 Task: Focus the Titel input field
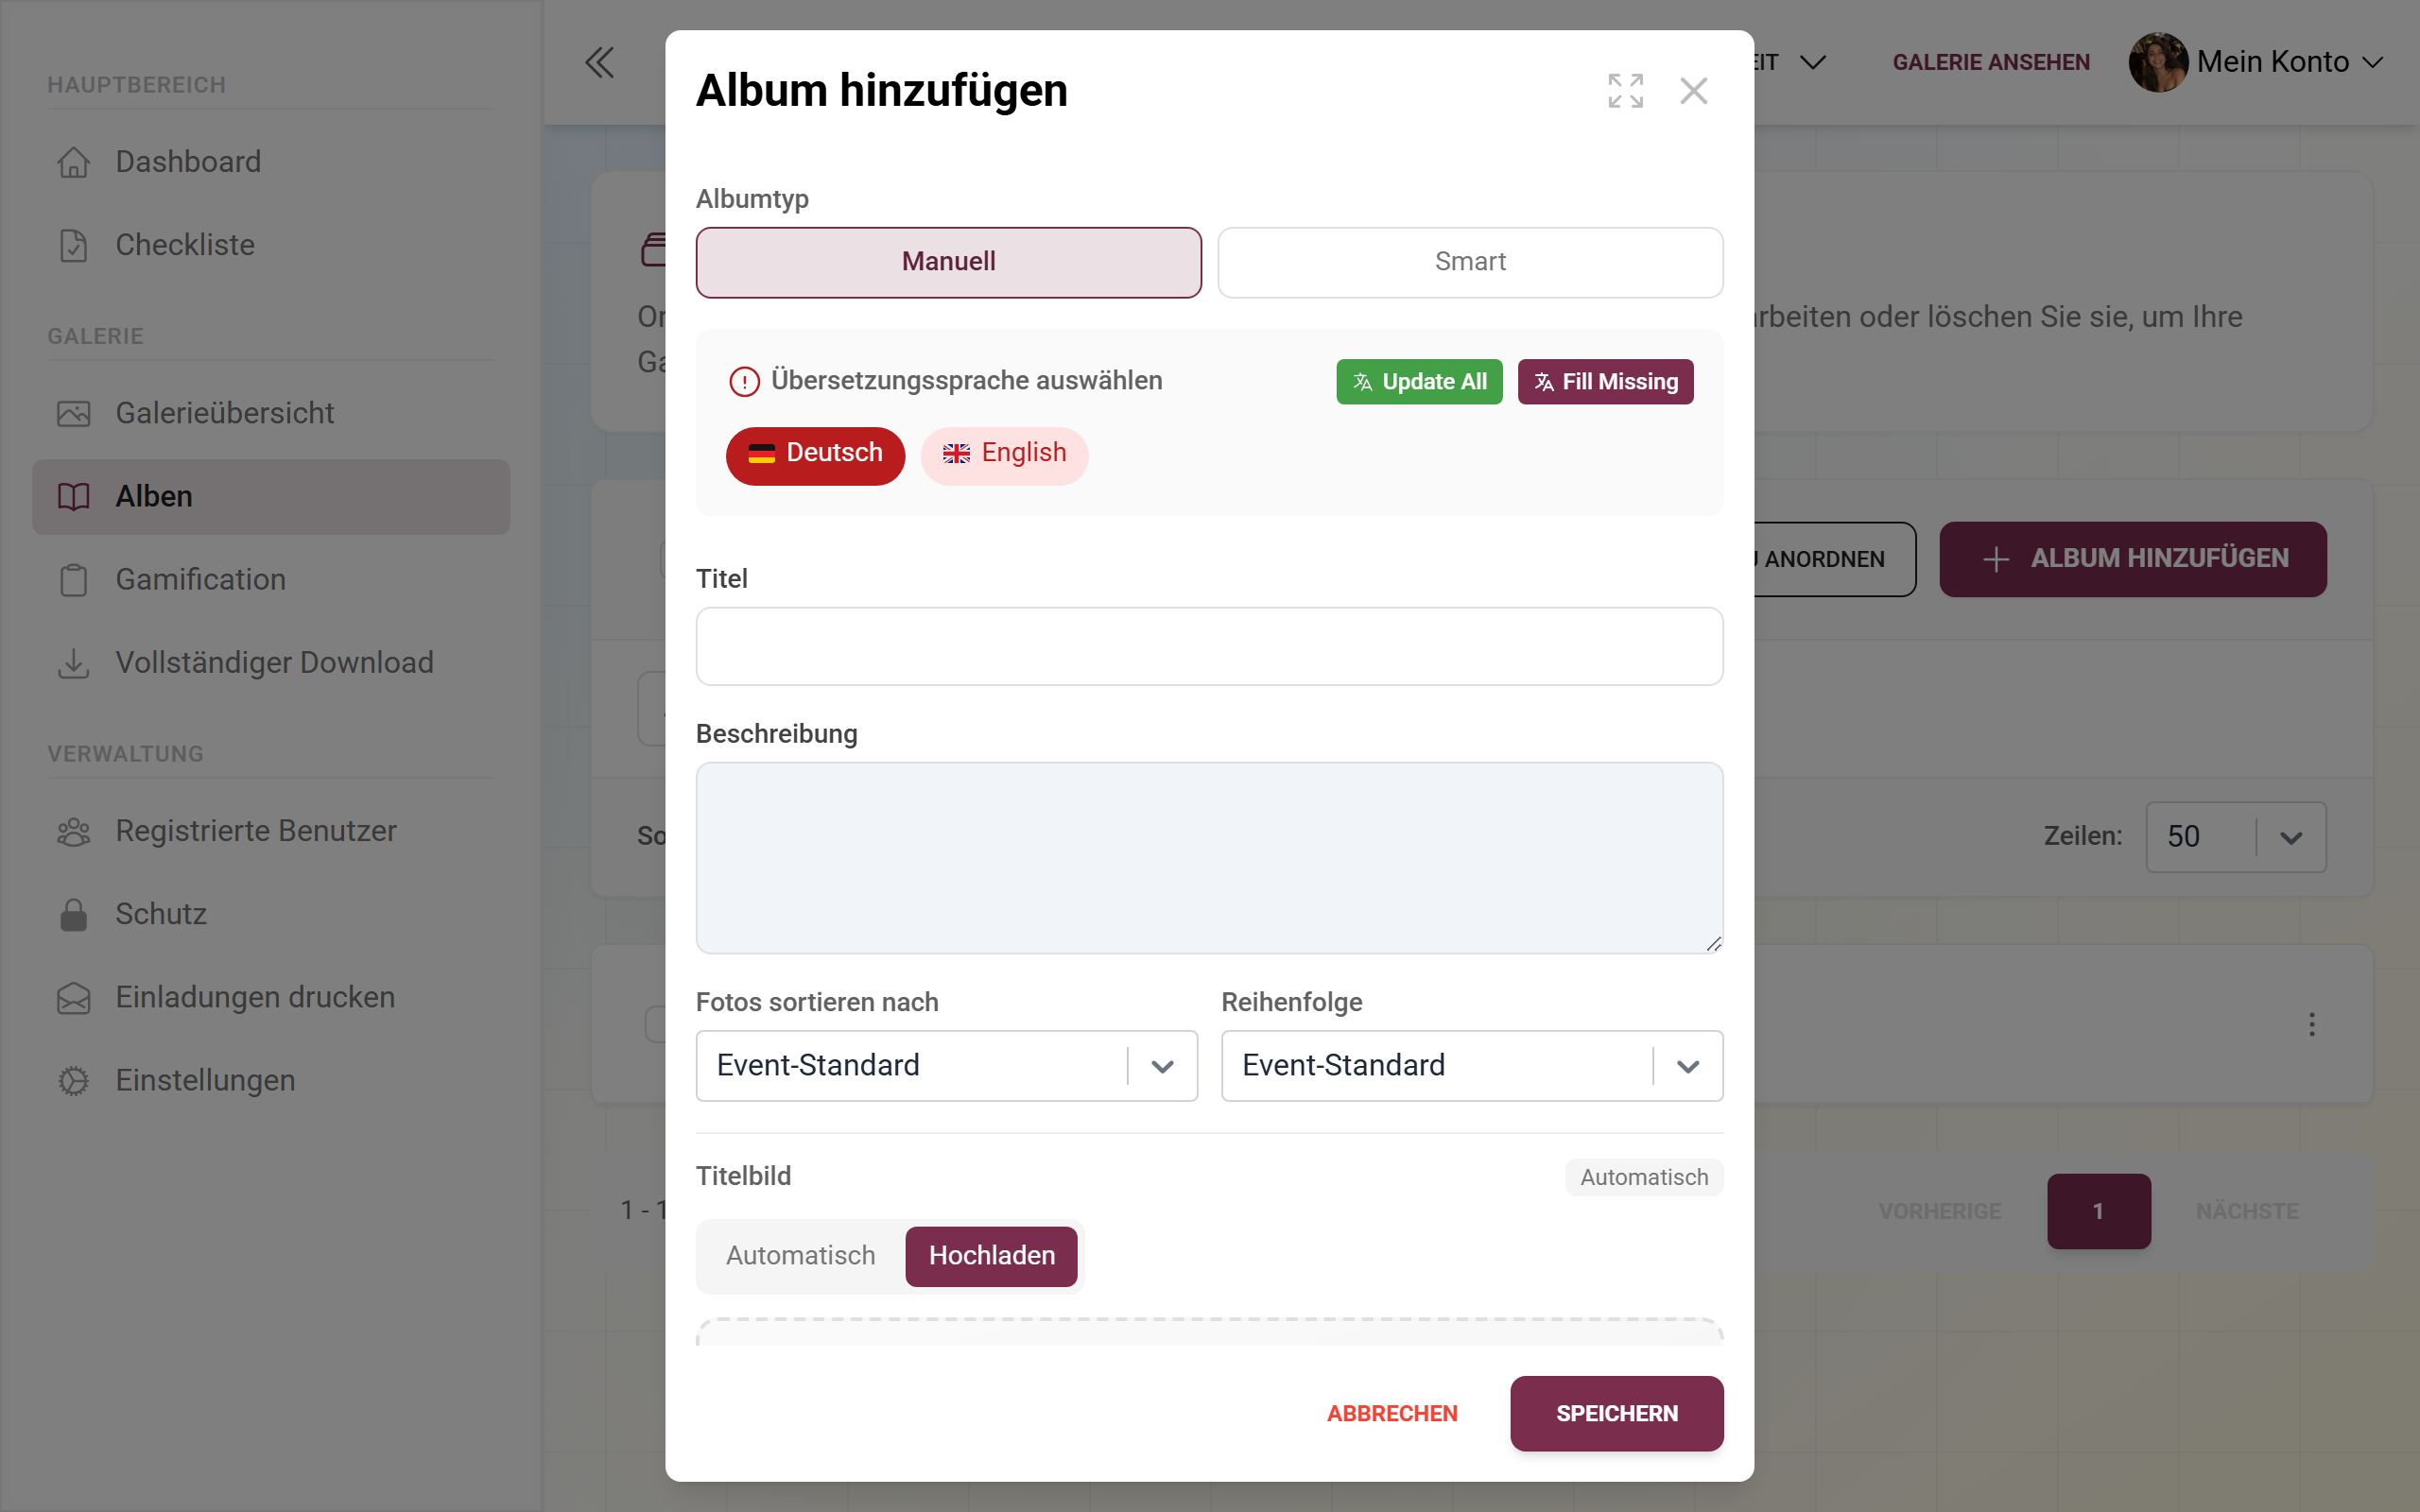pyautogui.click(x=1209, y=646)
